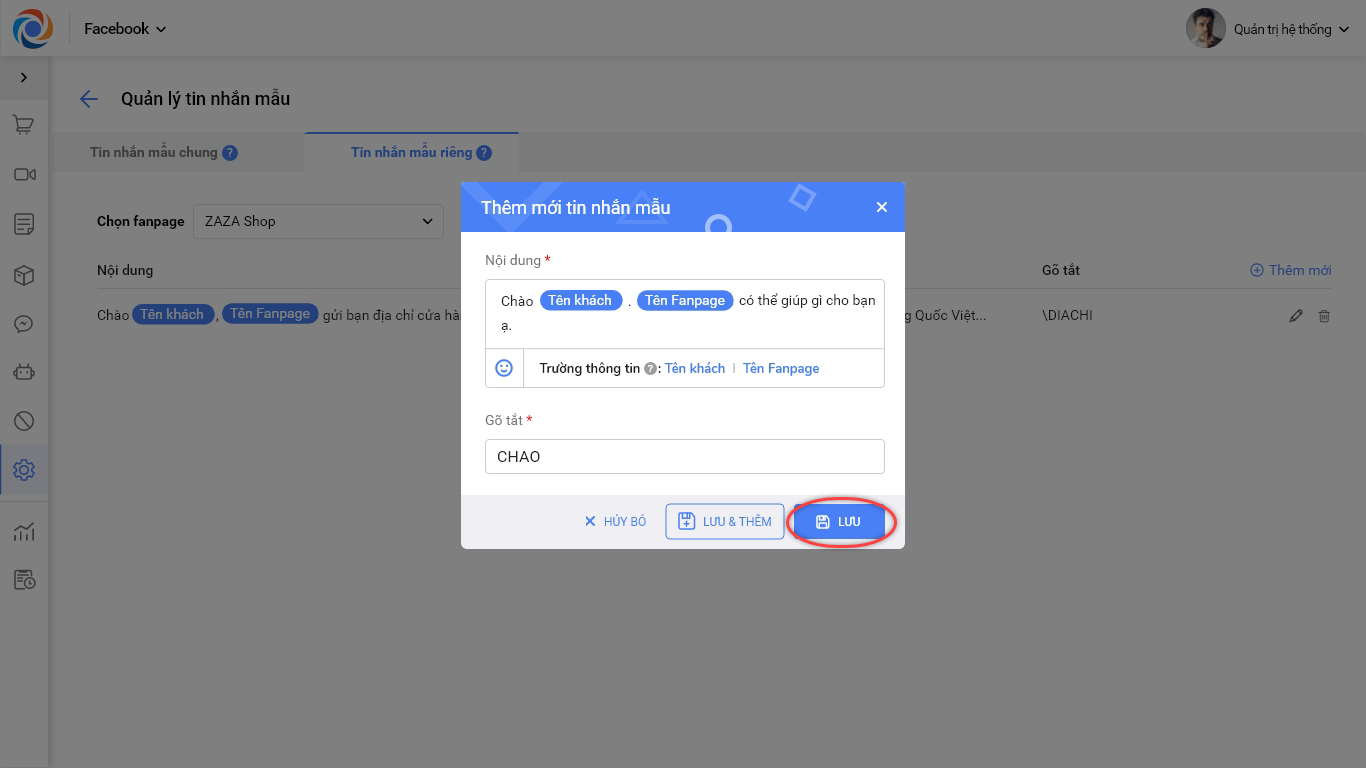
Task: Click the Nội dung column header in table
Action: [x=125, y=270]
